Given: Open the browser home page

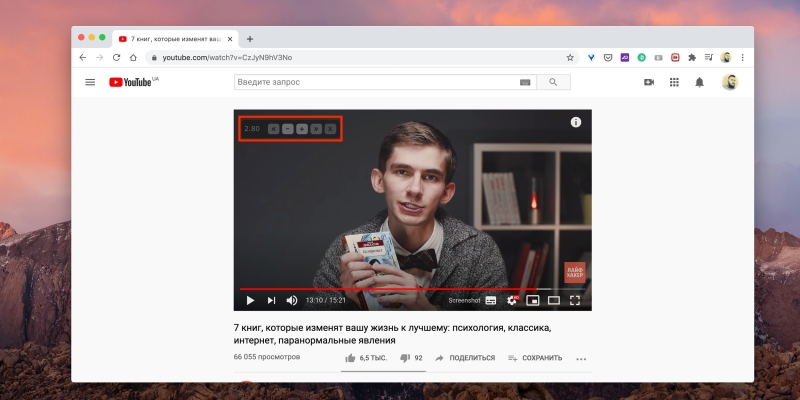Looking at the screenshot, I should (x=133, y=58).
